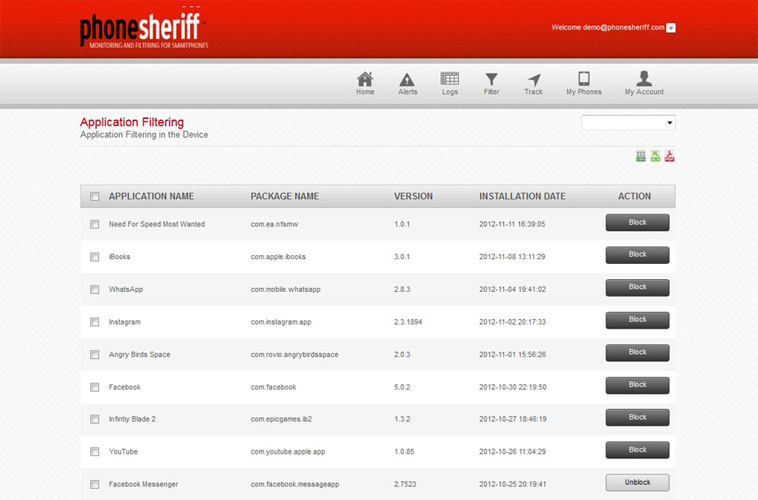Check the Angry Birds Space row checkbox
Viewport: 758px width, 500px height.
[94, 354]
